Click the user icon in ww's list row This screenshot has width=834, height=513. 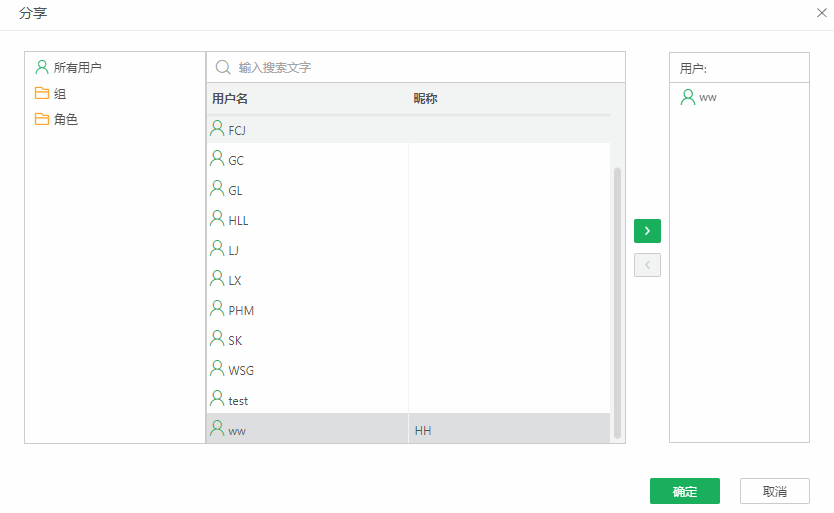217,428
